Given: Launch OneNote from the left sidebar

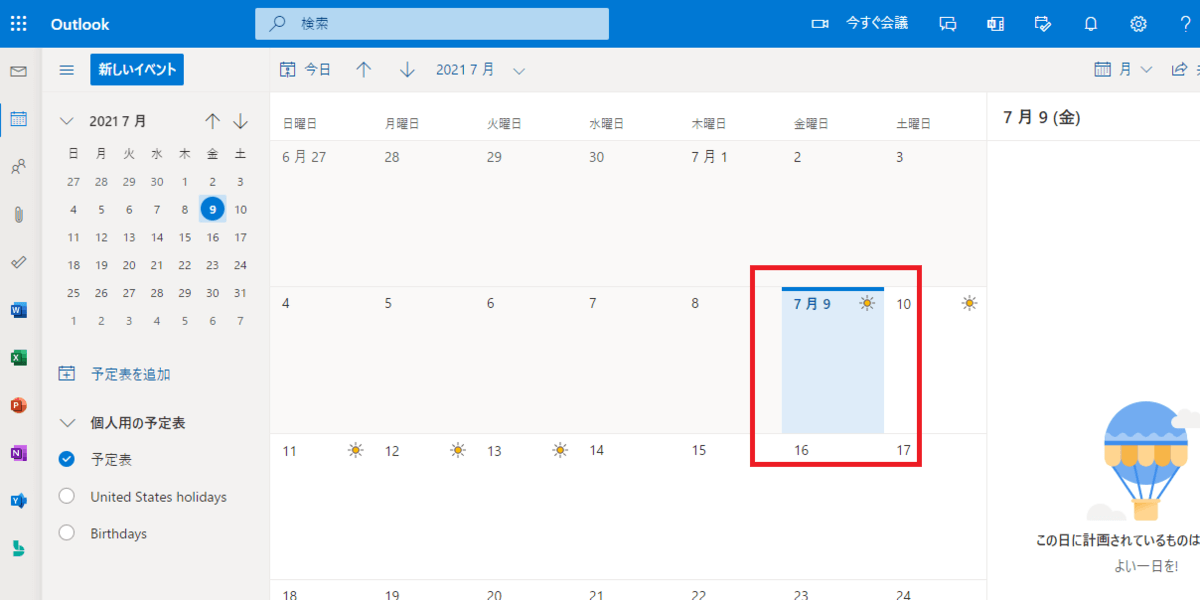Looking at the screenshot, I should (18, 453).
